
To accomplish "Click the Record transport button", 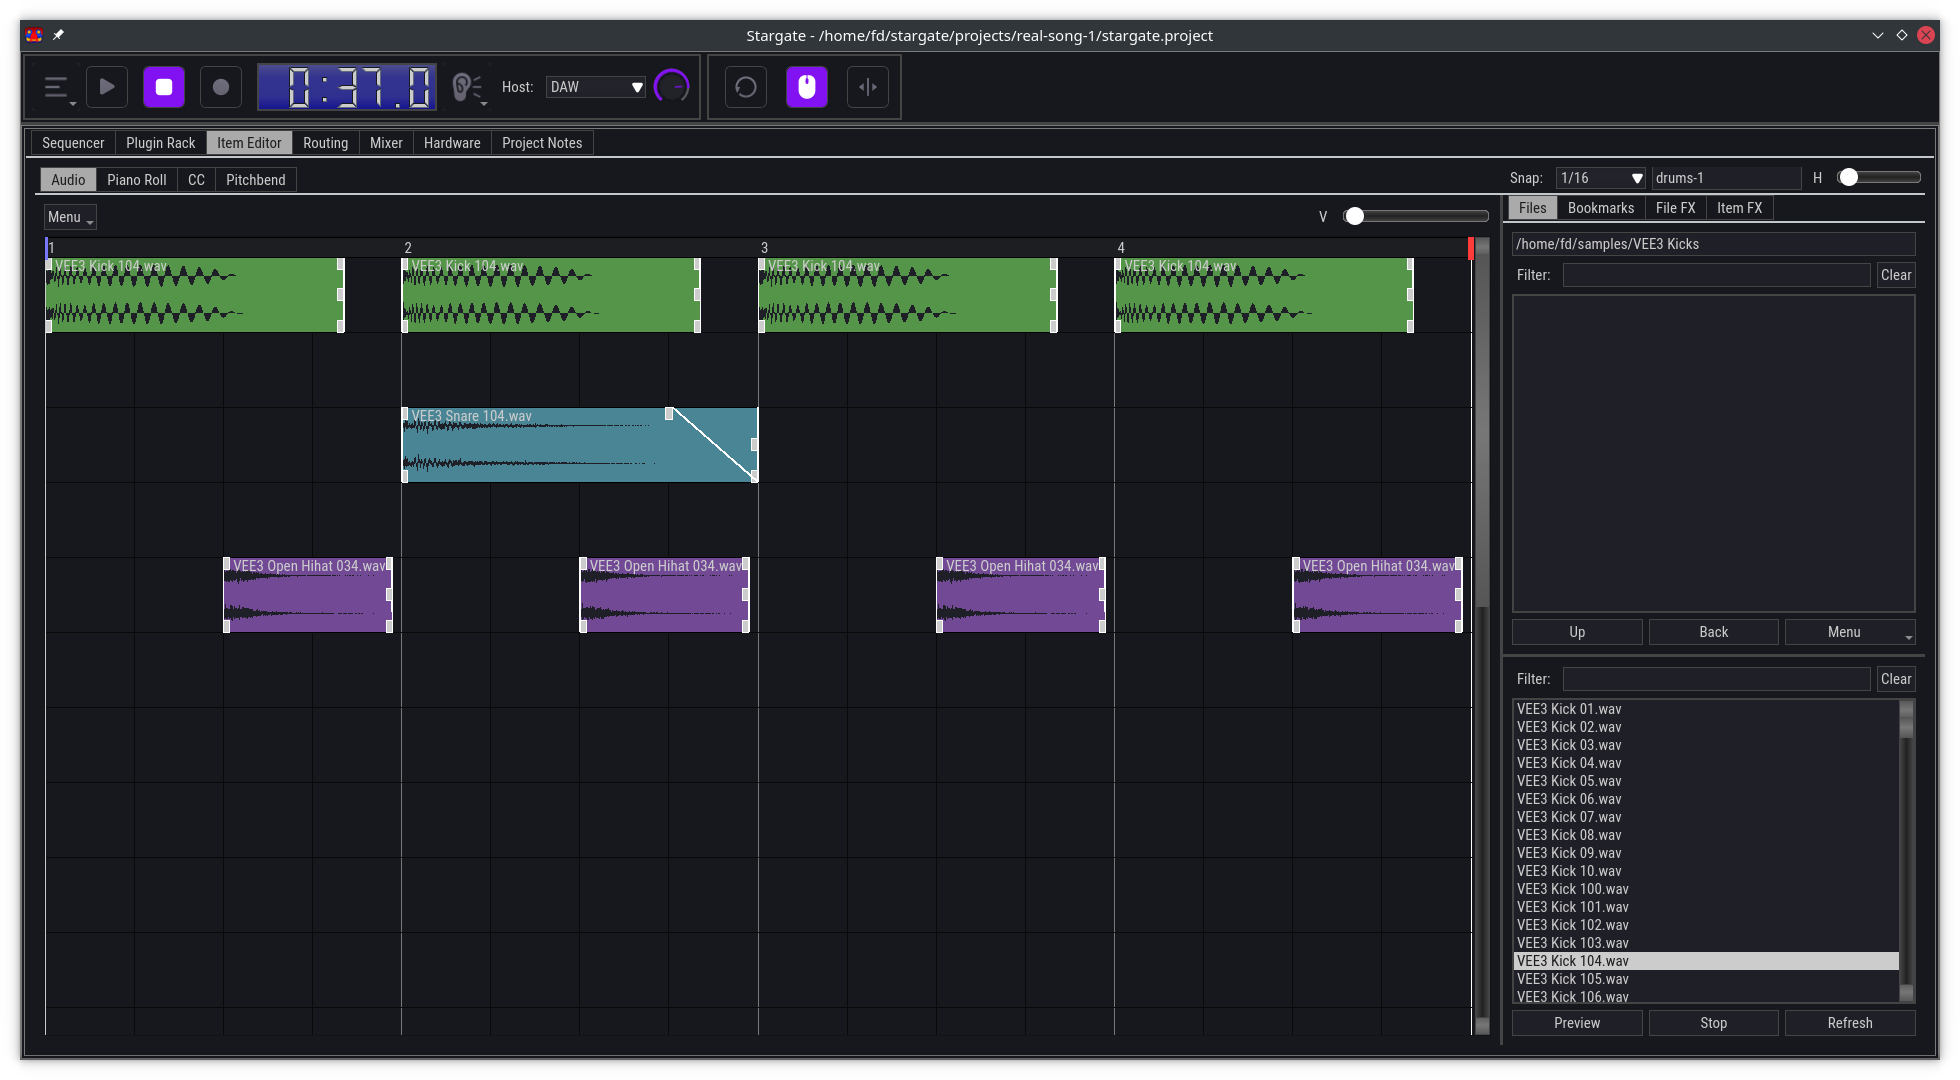I will click(221, 87).
